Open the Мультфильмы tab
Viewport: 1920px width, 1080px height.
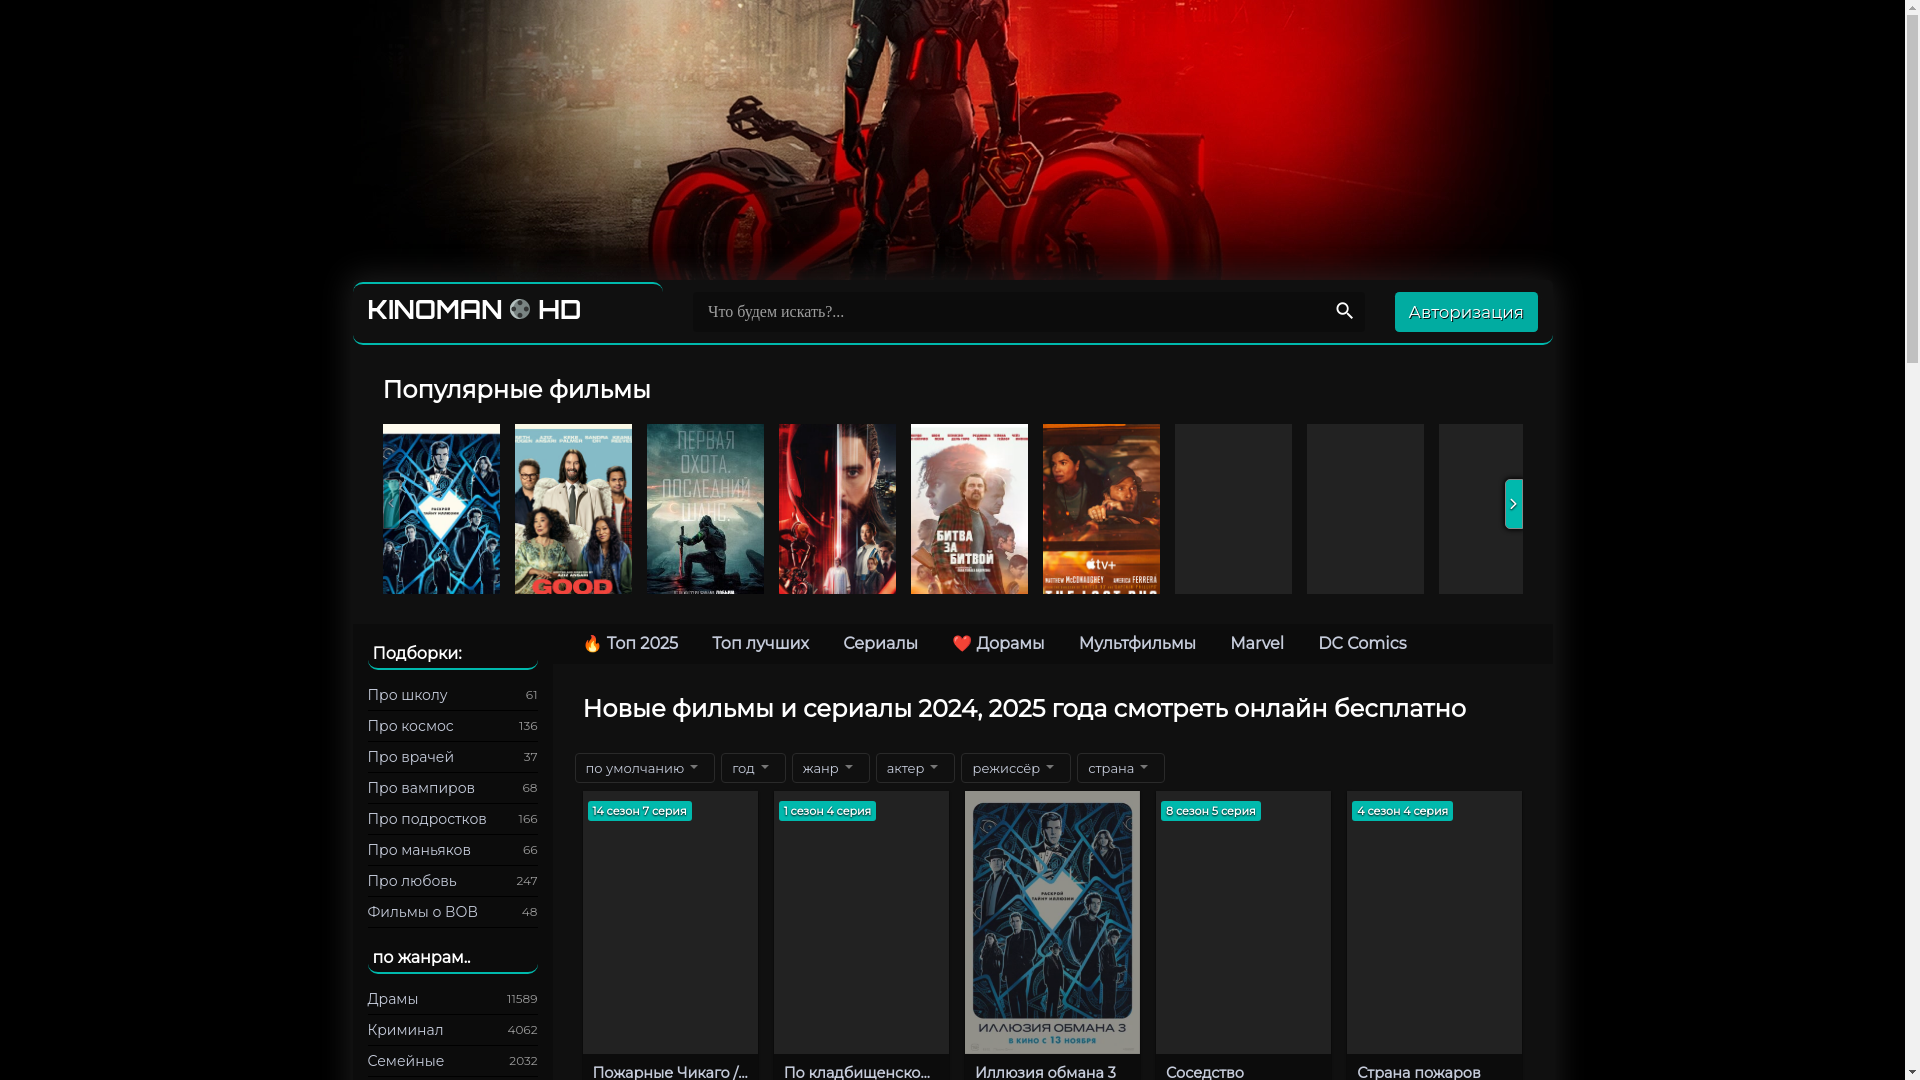click(x=1137, y=644)
